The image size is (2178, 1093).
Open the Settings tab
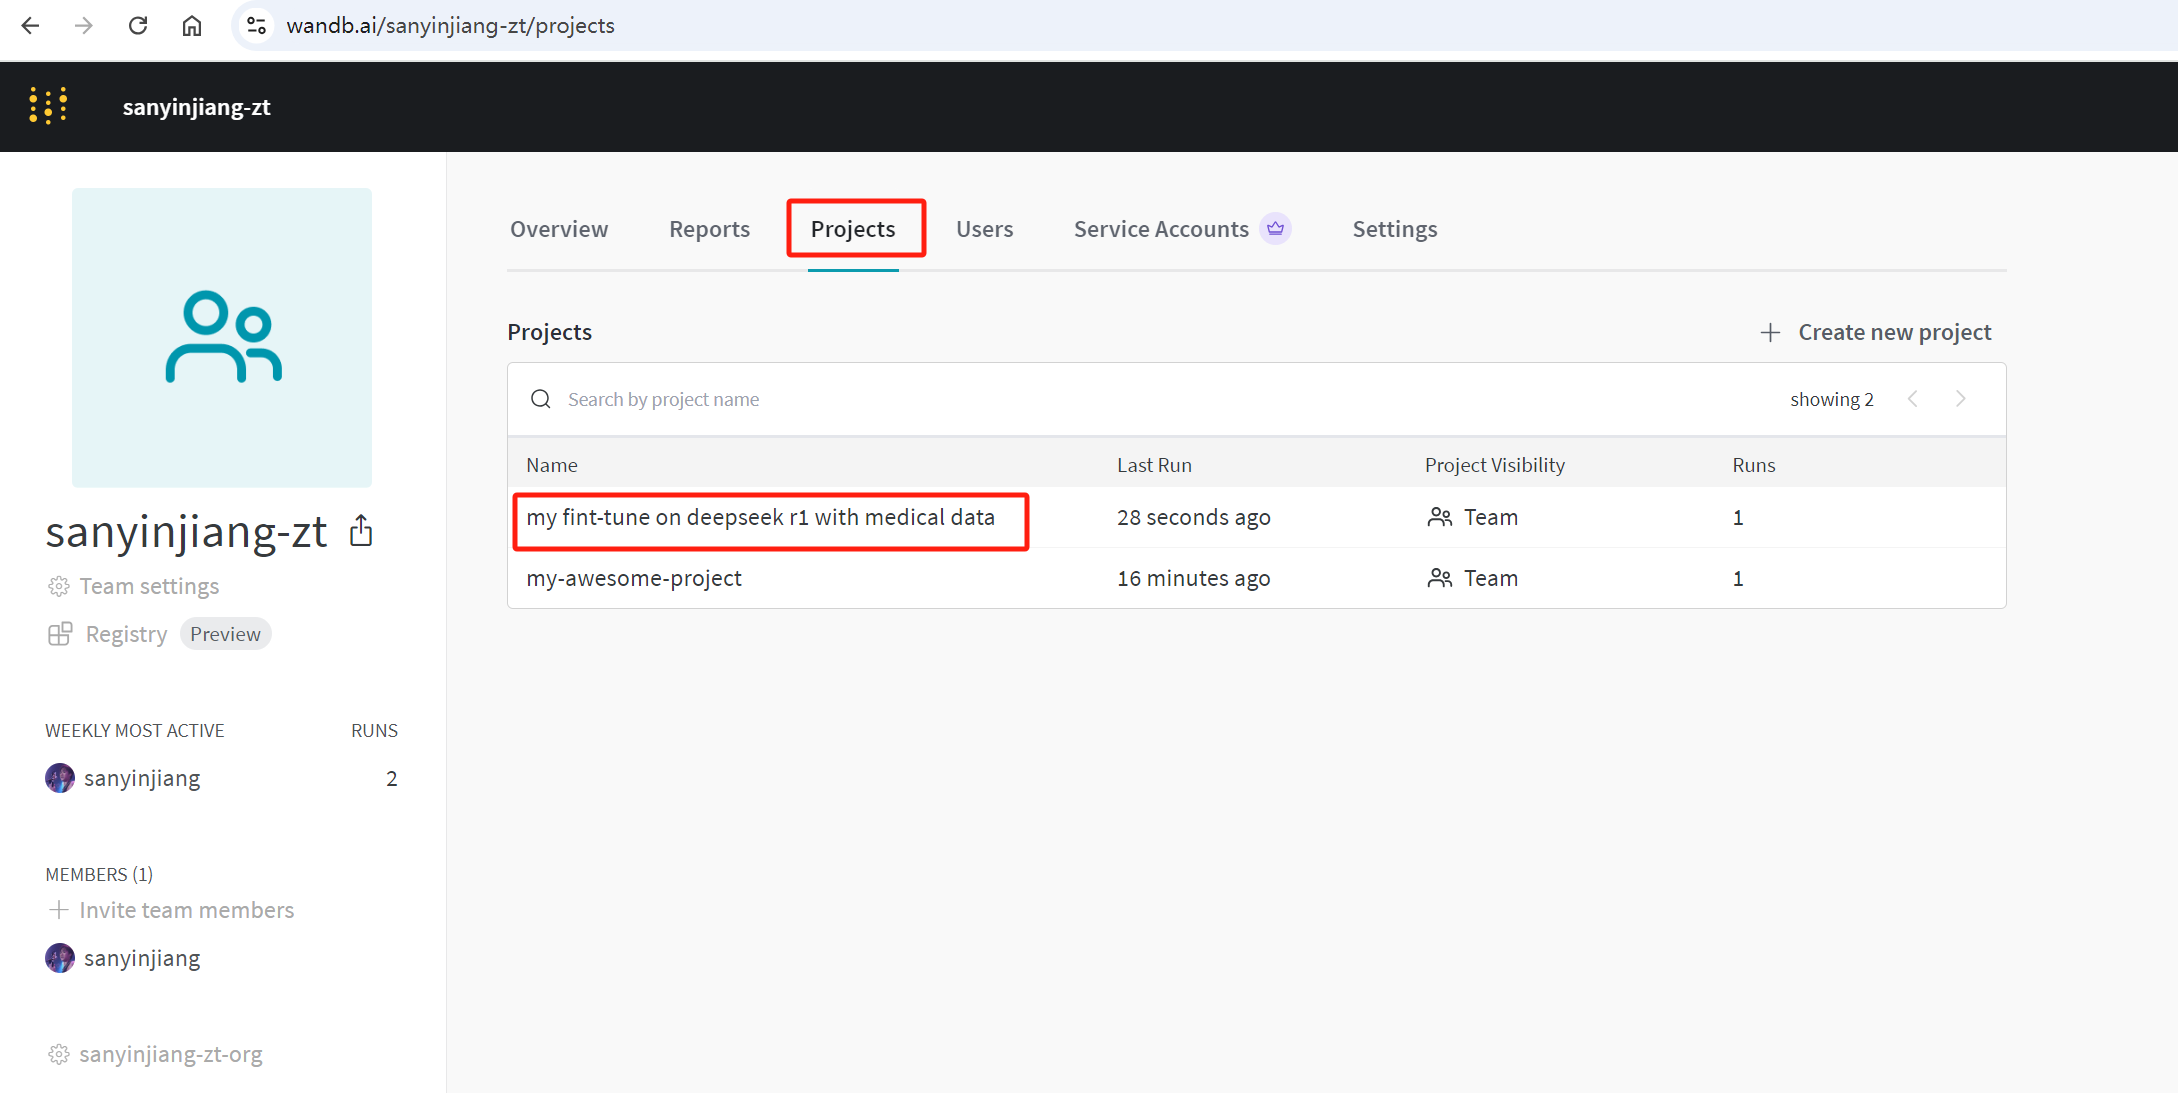point(1394,229)
